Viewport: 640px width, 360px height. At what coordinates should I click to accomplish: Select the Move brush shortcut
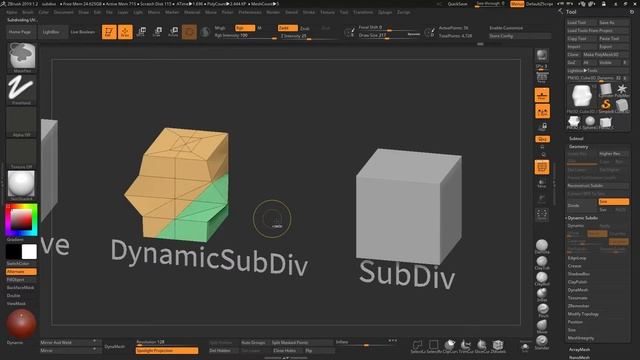(x=542, y=326)
